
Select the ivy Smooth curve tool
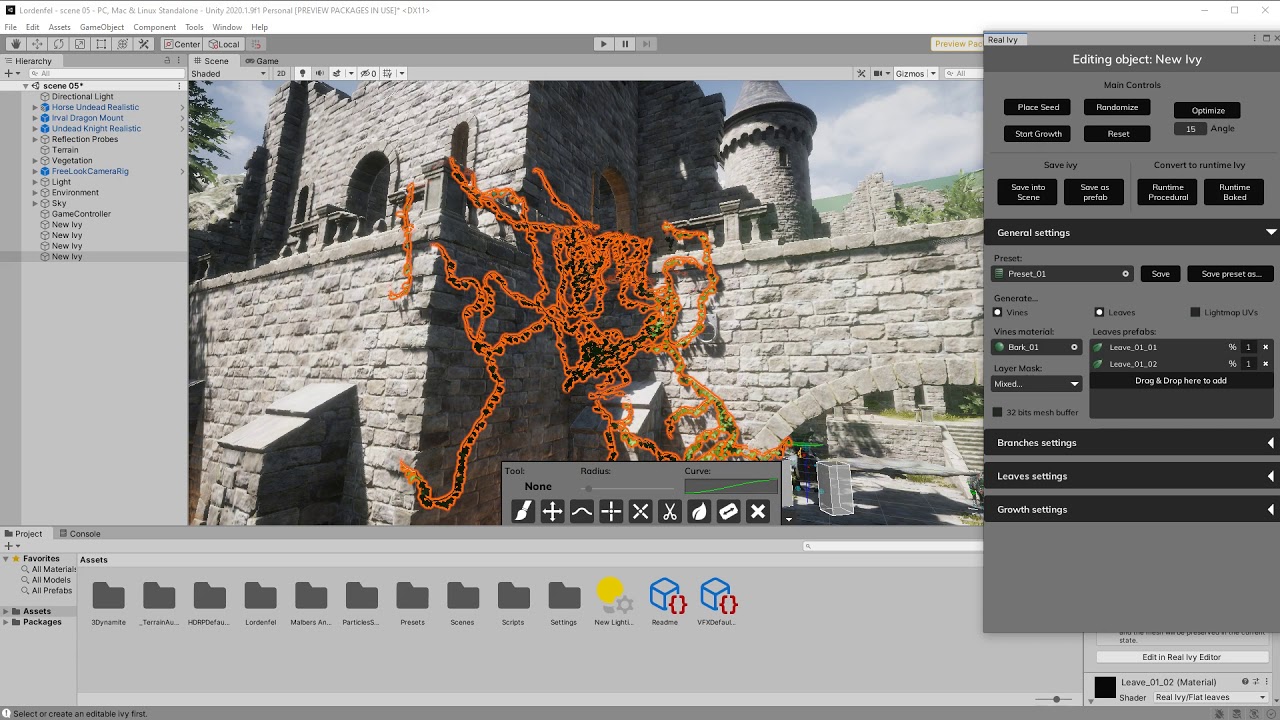pyautogui.click(x=581, y=512)
